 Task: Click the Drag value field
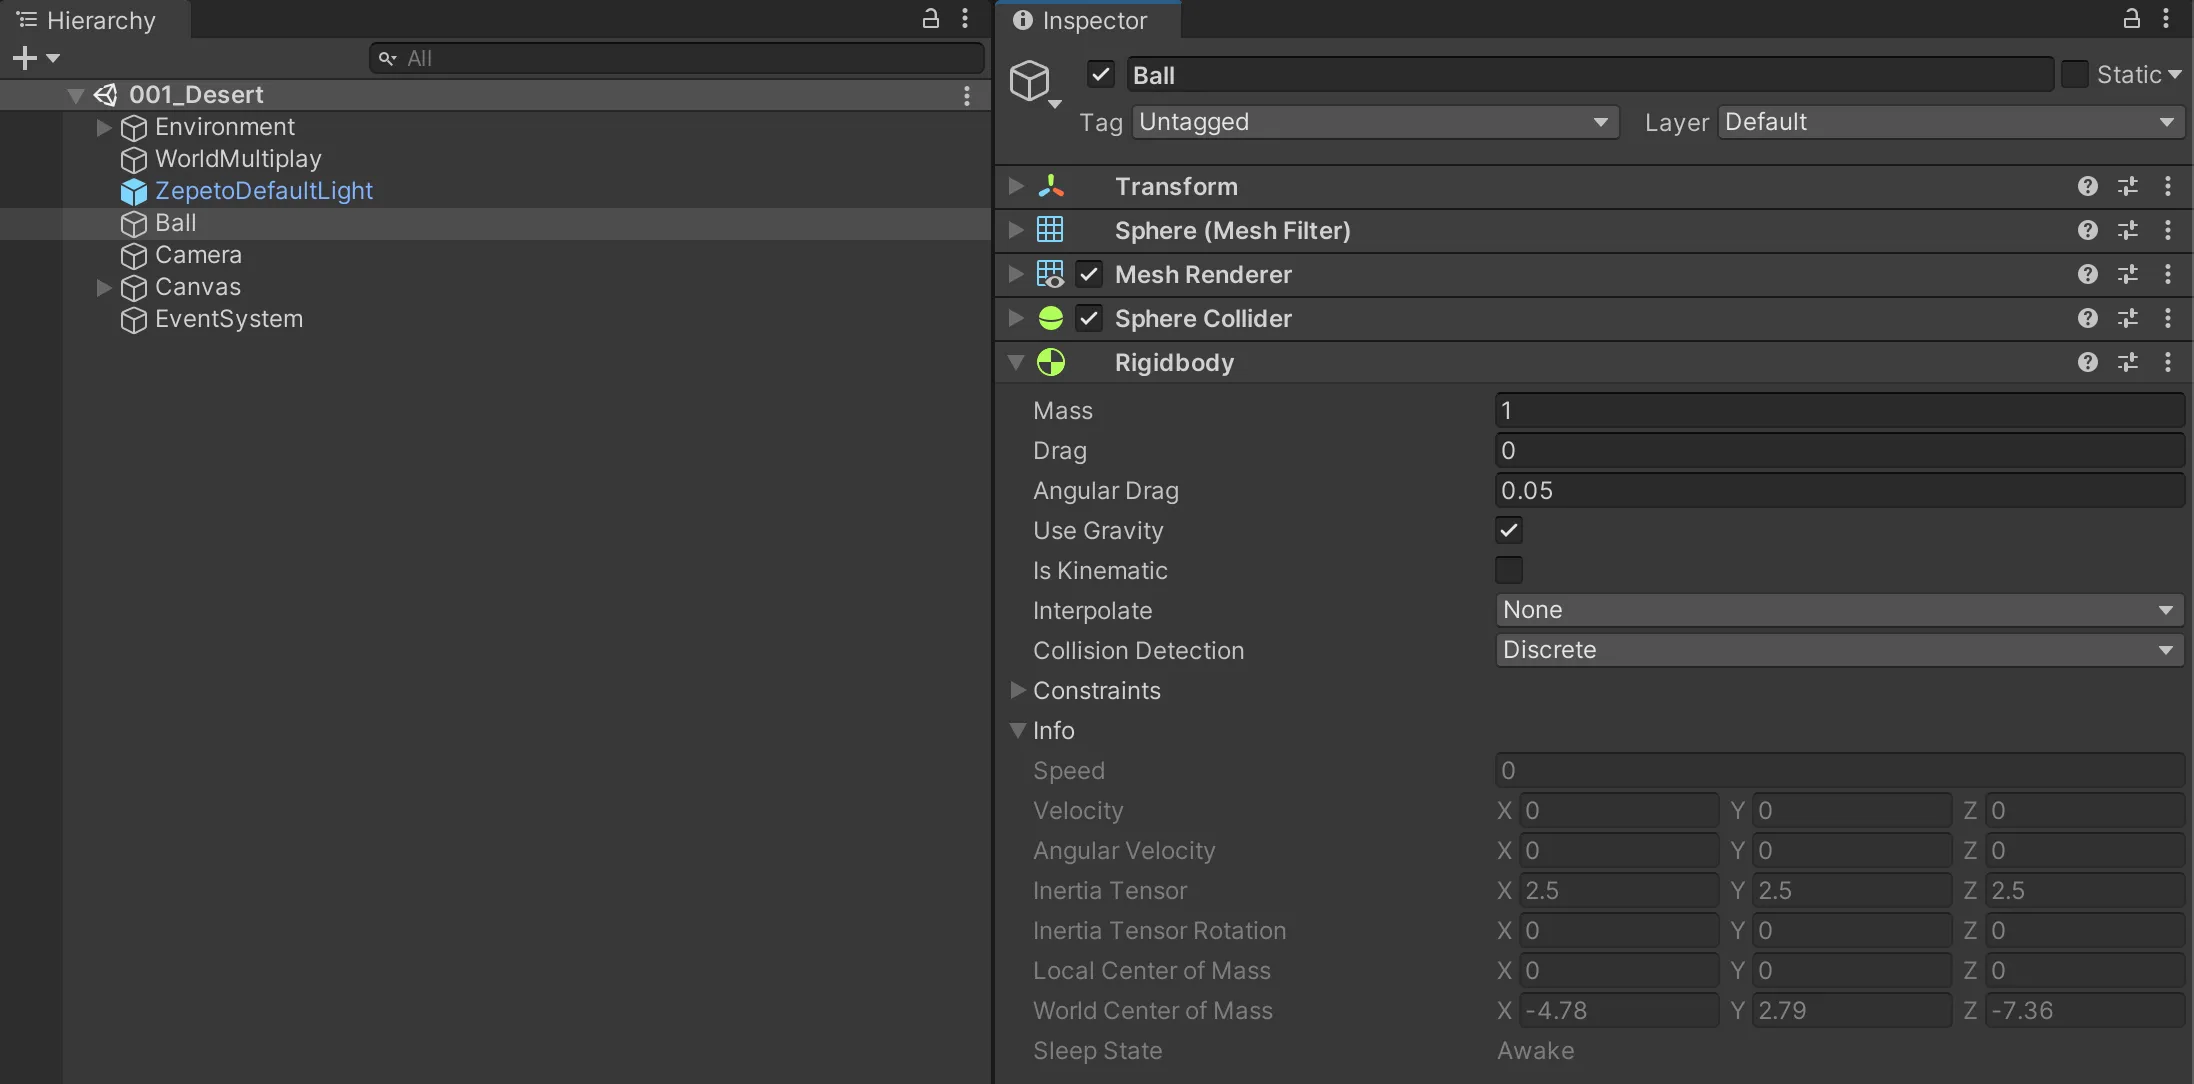tap(1839, 450)
